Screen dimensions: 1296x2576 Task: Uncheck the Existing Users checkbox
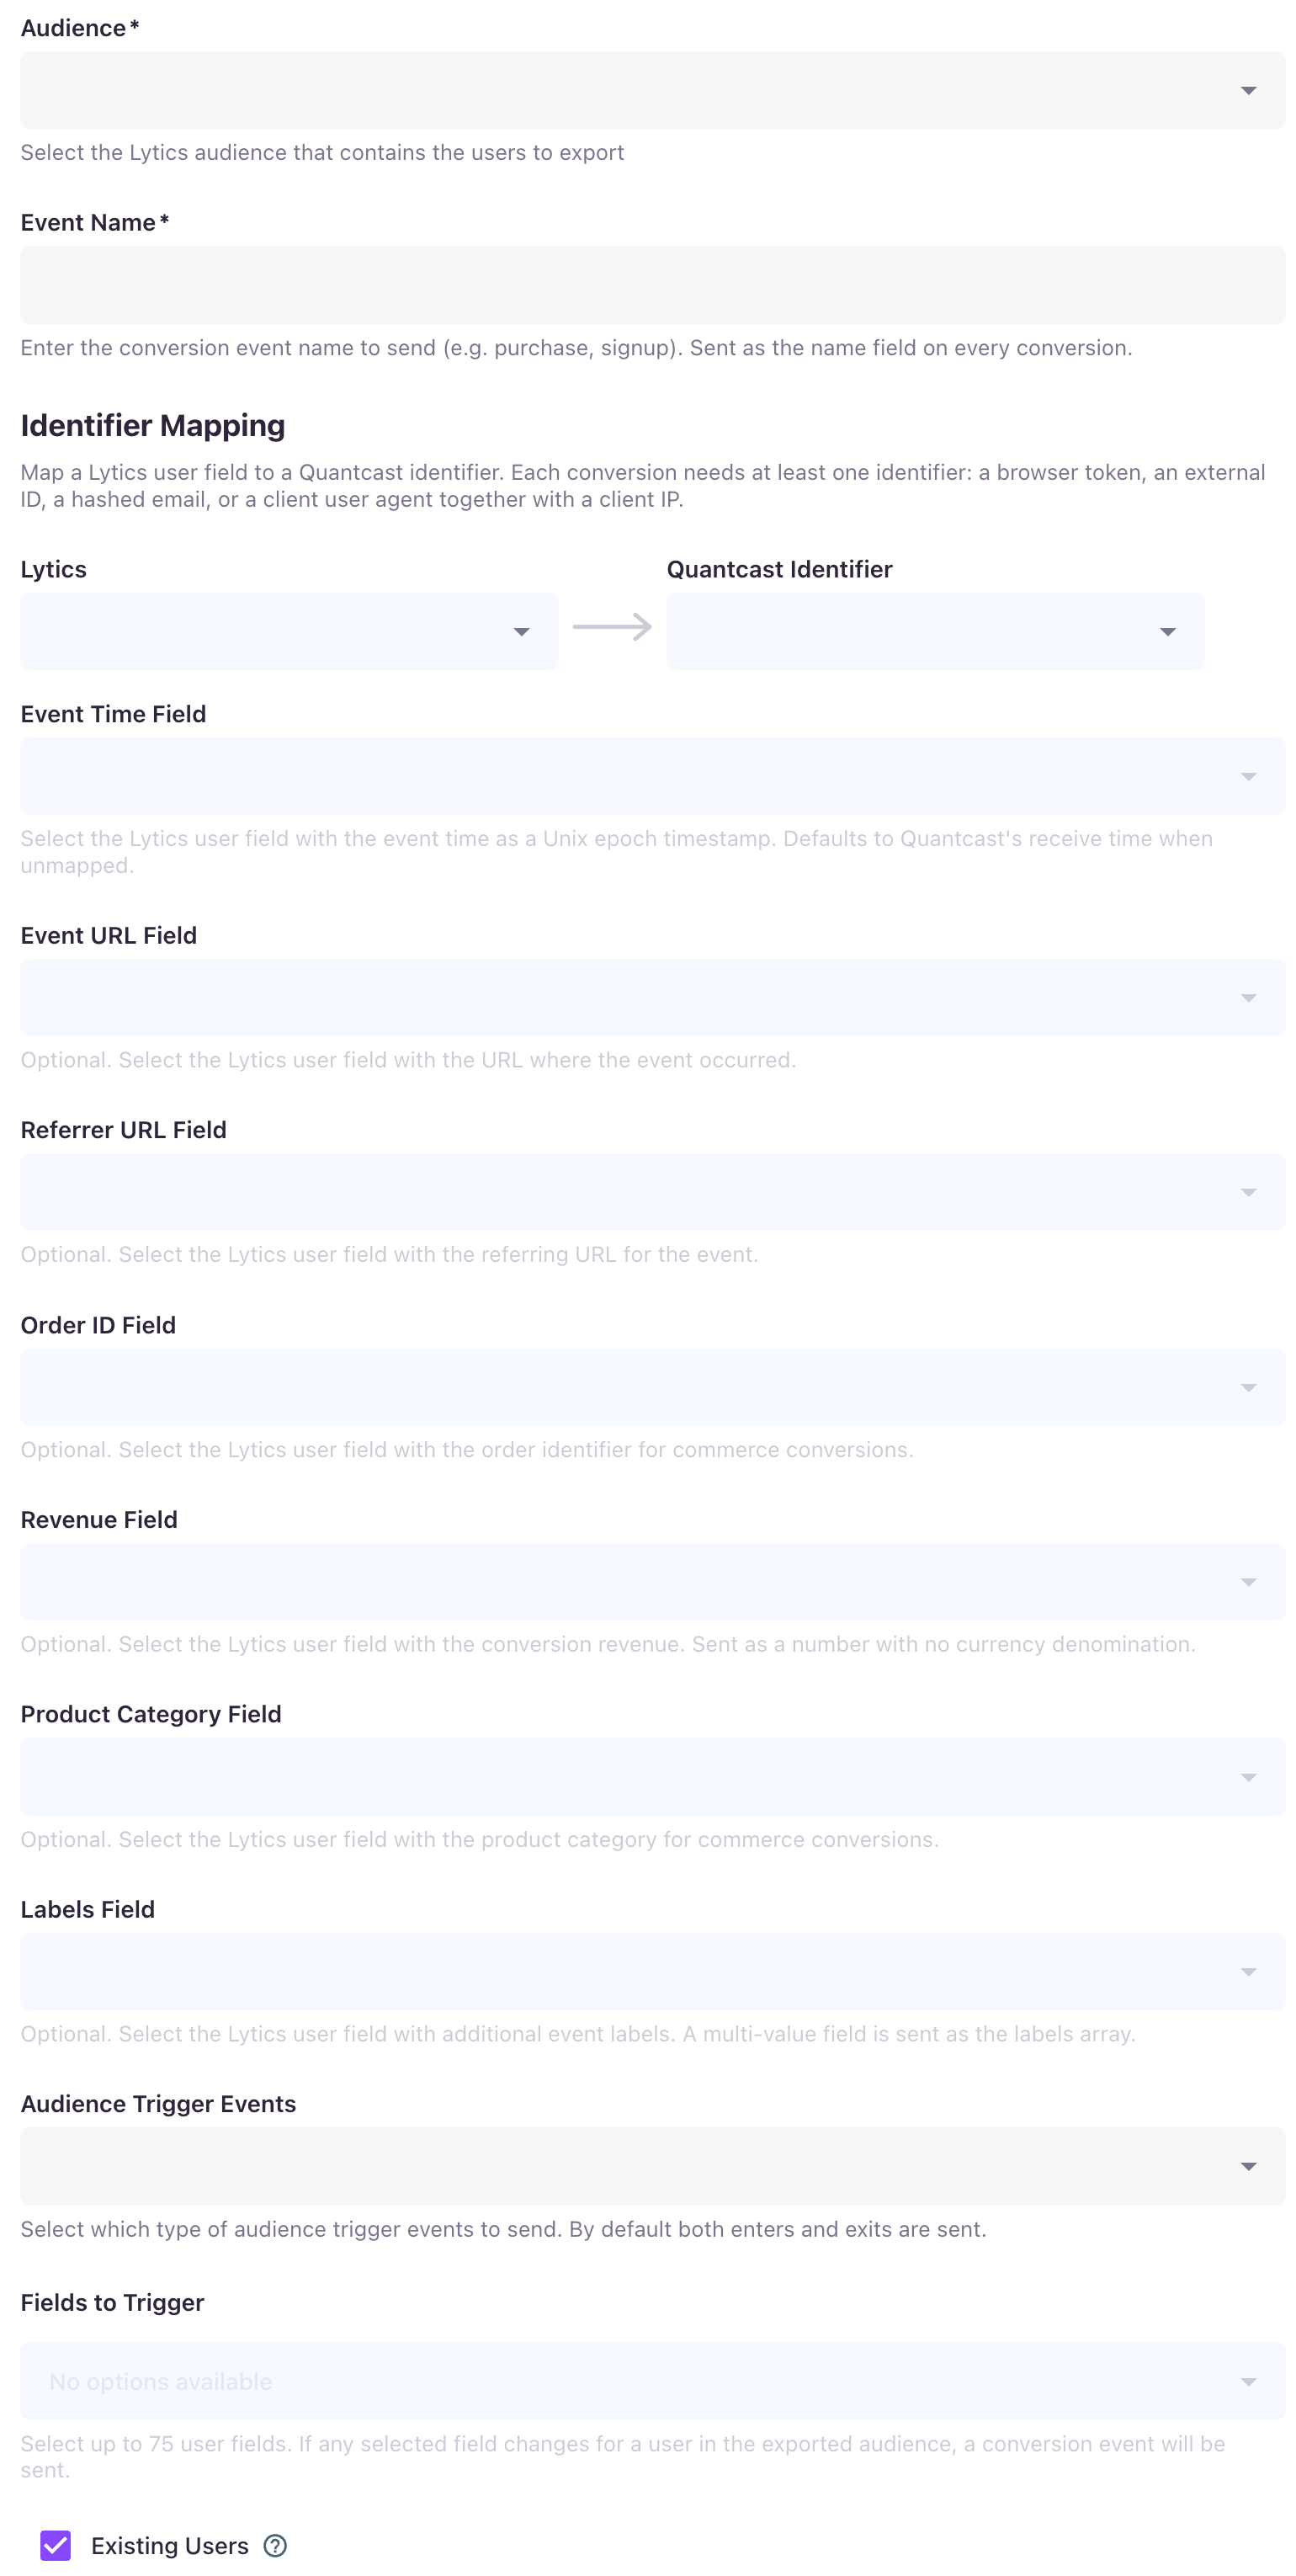tap(56, 2545)
